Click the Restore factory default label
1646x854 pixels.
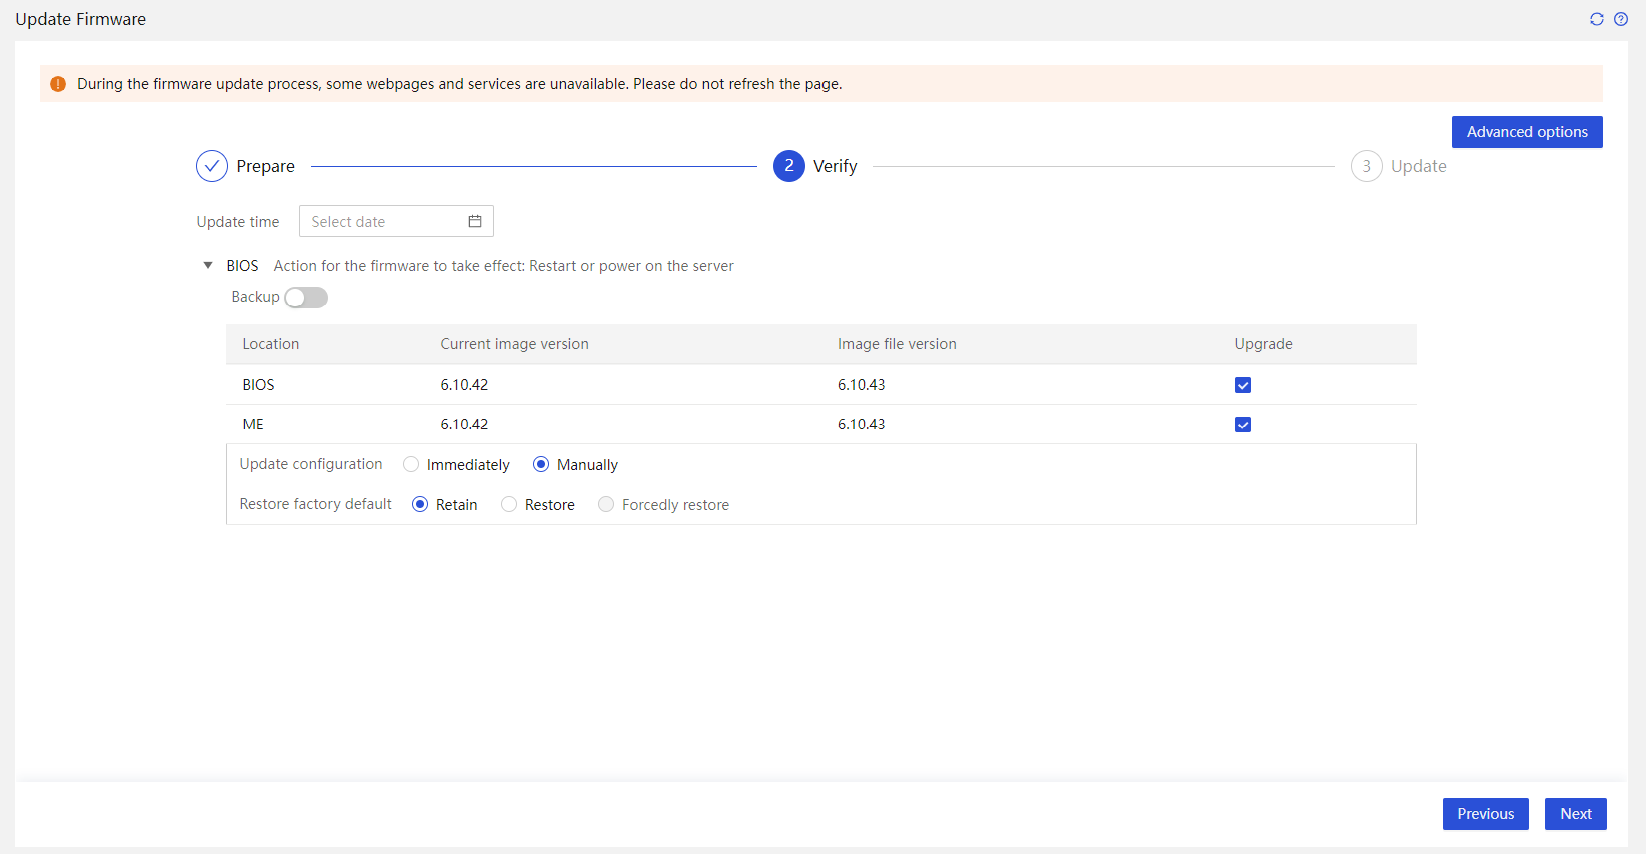pyautogui.click(x=316, y=504)
